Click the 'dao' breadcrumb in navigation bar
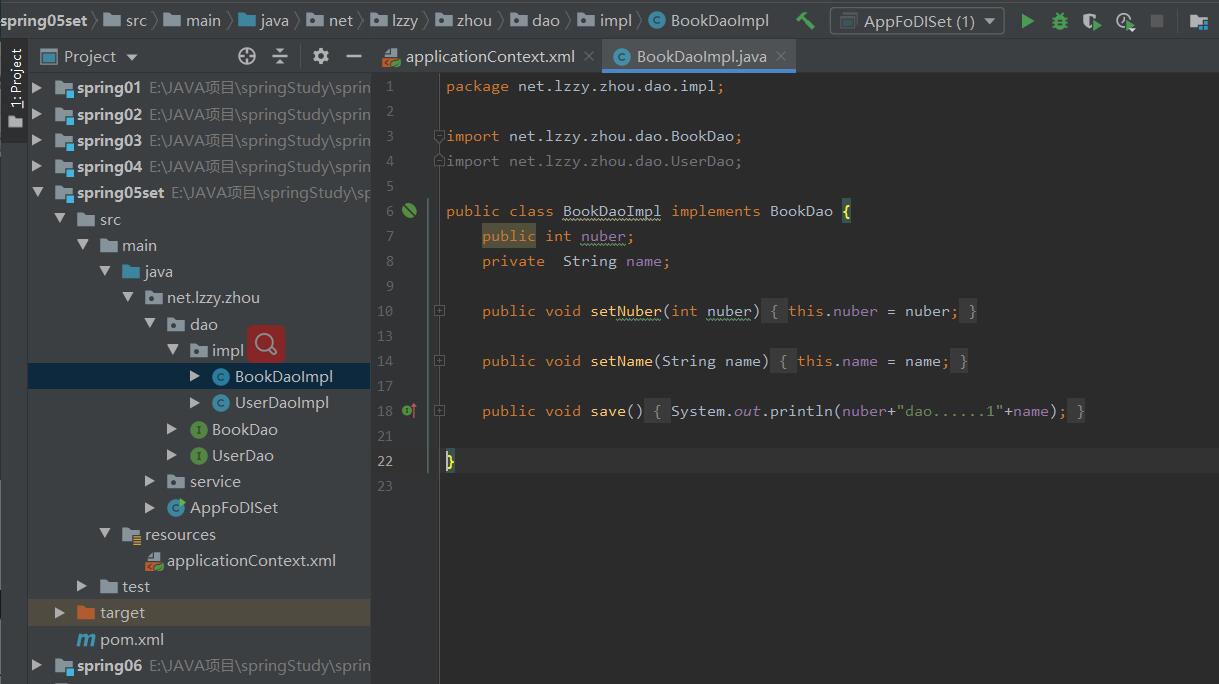 pos(546,20)
